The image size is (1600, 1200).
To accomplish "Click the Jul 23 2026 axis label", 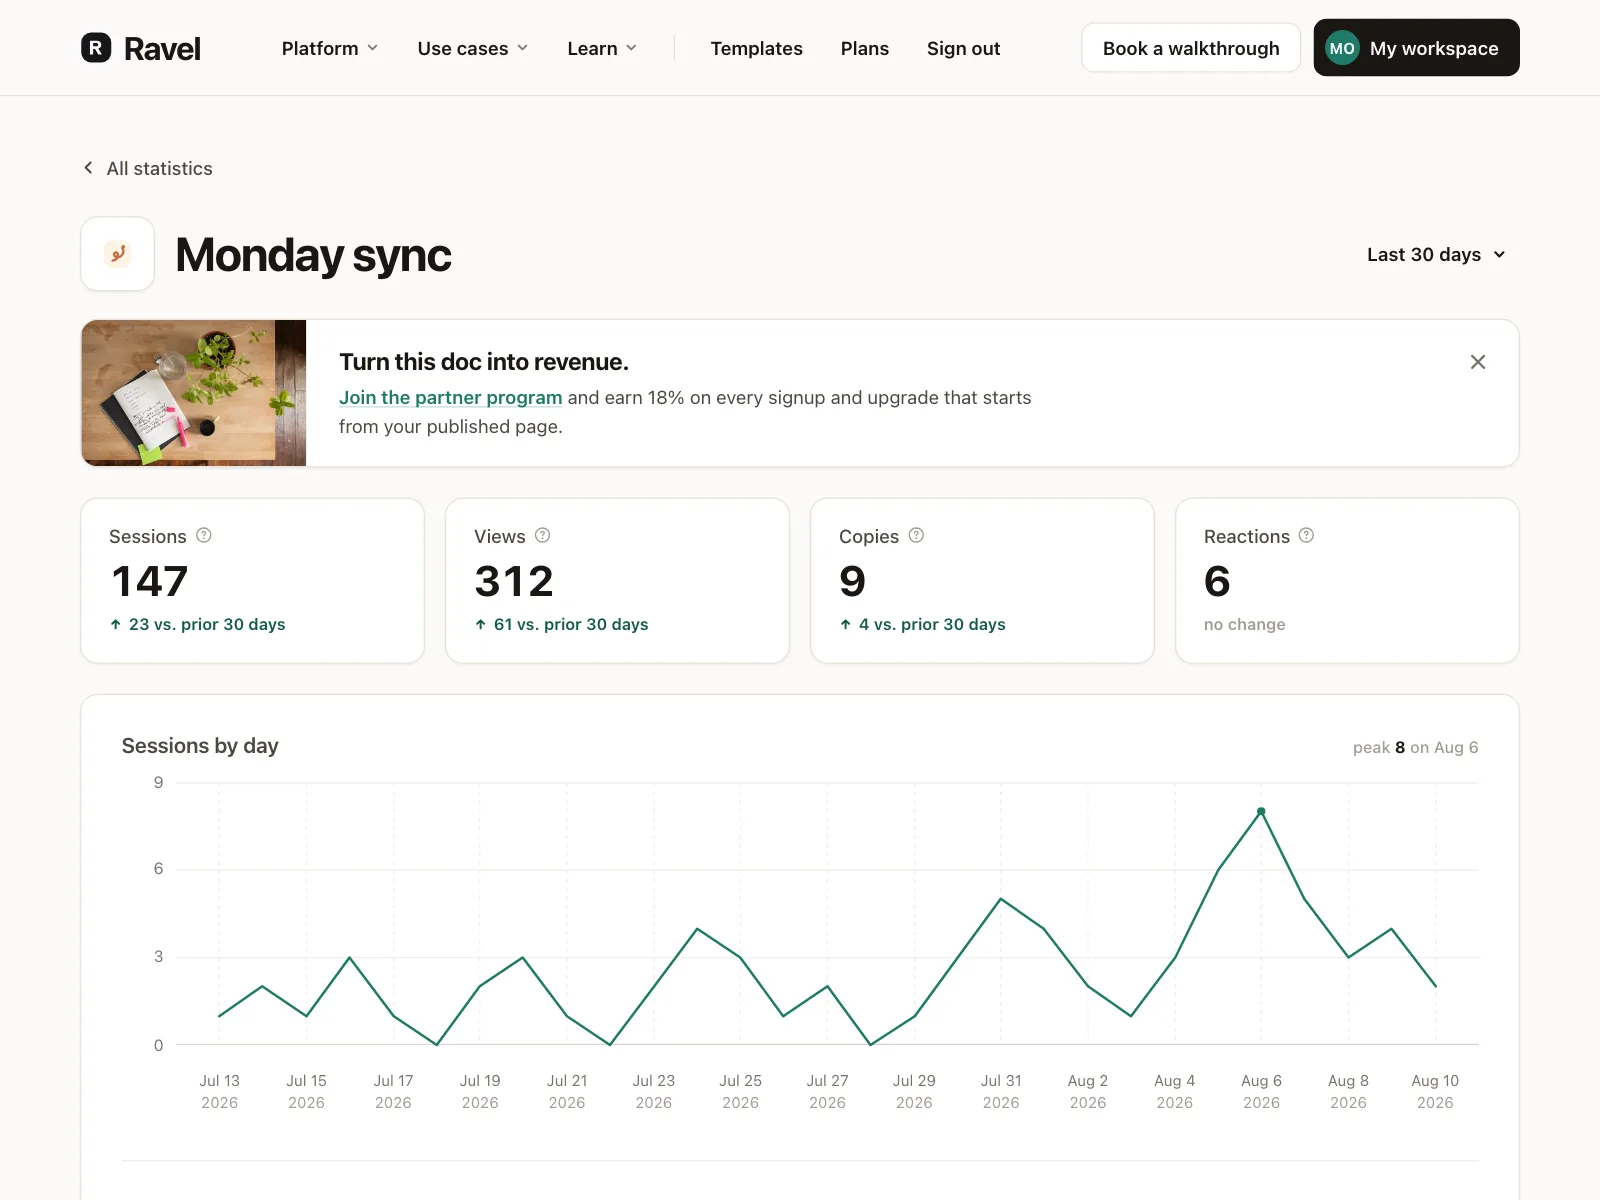I will coord(653,1091).
